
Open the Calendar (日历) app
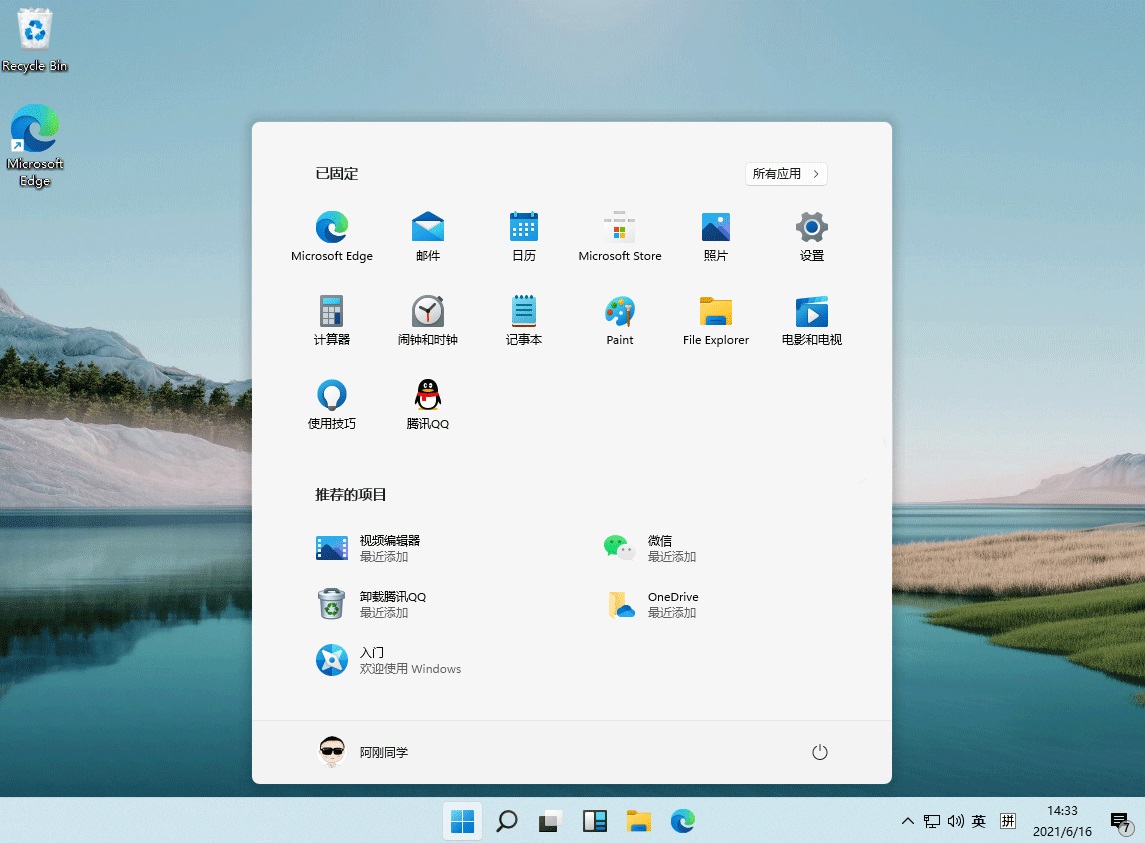click(523, 235)
